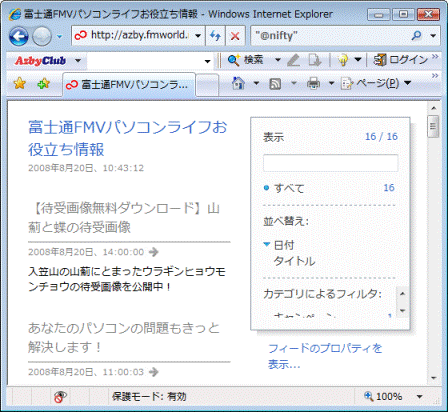The image size is (448, 412).
Task: Select the 富士通FMVパソコンラ... tab
Action: (129, 85)
